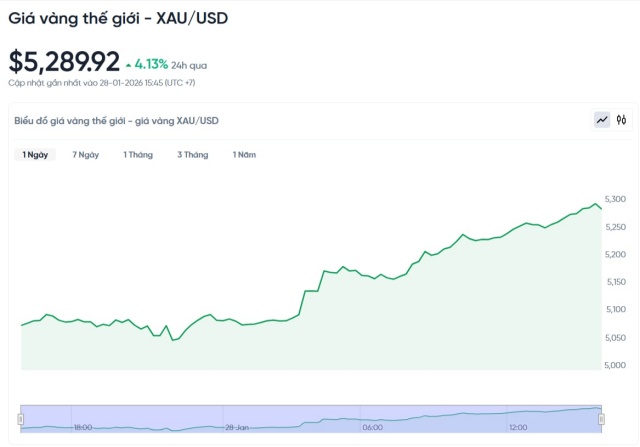Select the 7 Ngày time range

[x=86, y=155]
